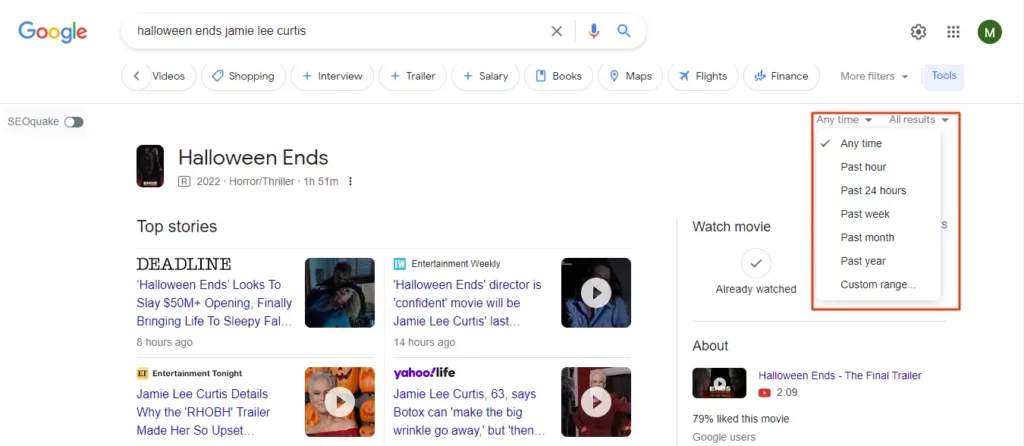Image resolution: width=1024 pixels, height=446 pixels.
Task: Toggle the SEOquake switch
Action: (x=74, y=122)
